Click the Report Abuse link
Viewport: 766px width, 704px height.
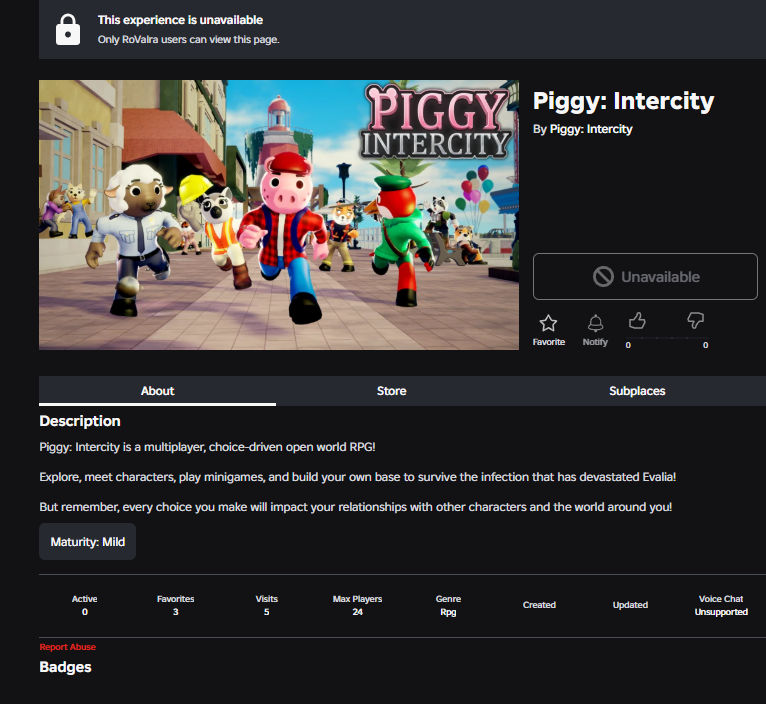coord(67,647)
